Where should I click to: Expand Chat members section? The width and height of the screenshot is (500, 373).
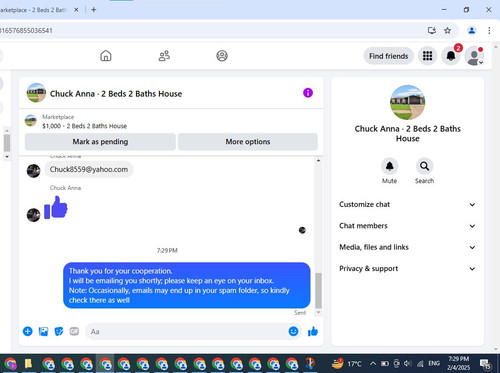point(407,226)
